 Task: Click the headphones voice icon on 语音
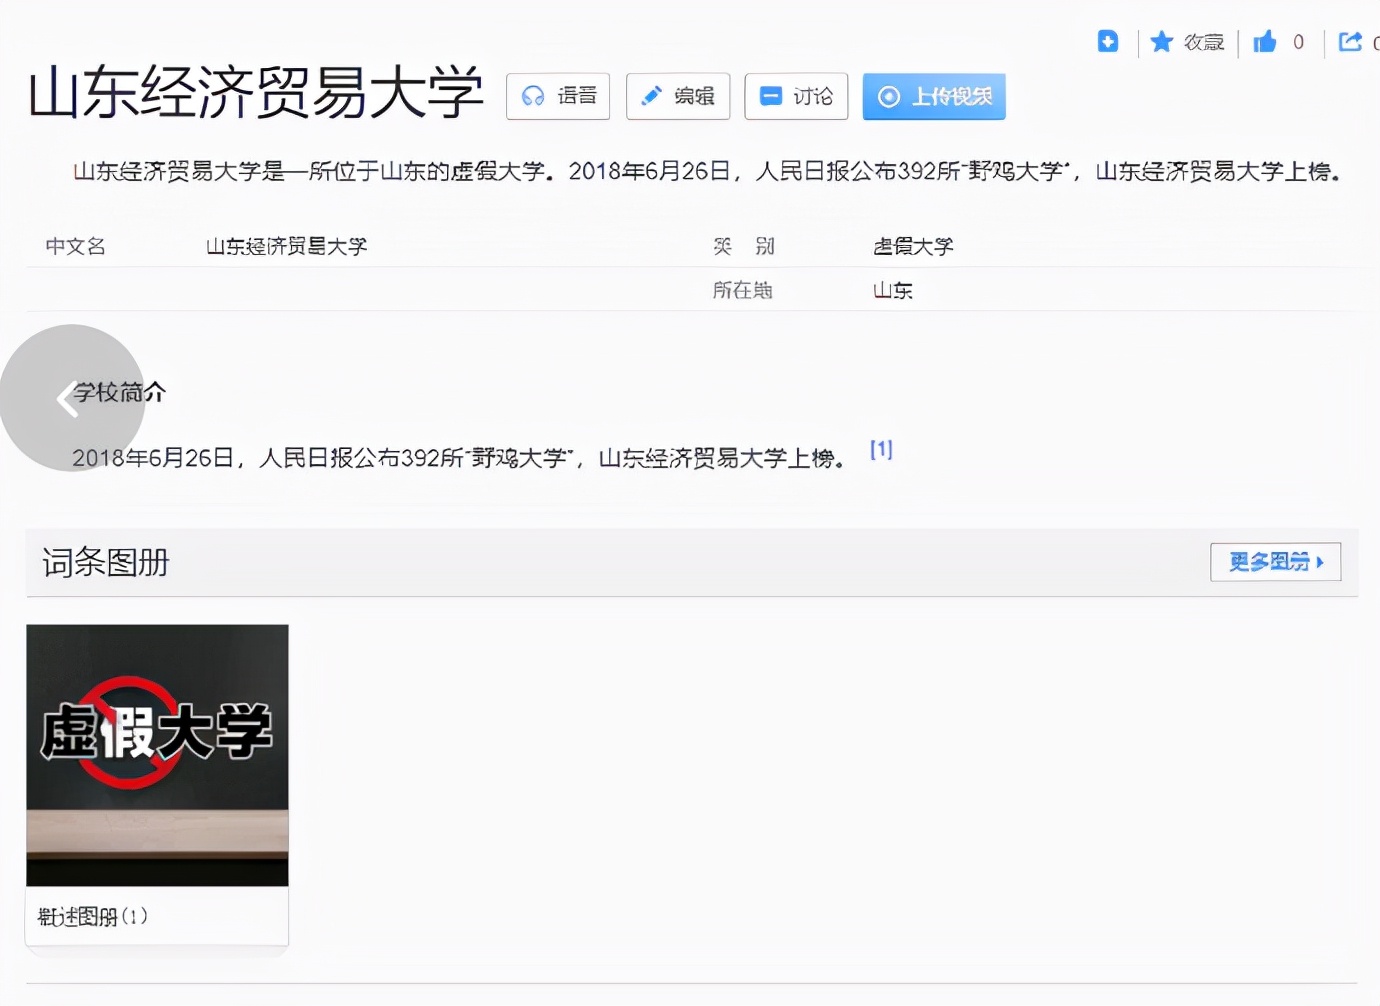click(534, 96)
